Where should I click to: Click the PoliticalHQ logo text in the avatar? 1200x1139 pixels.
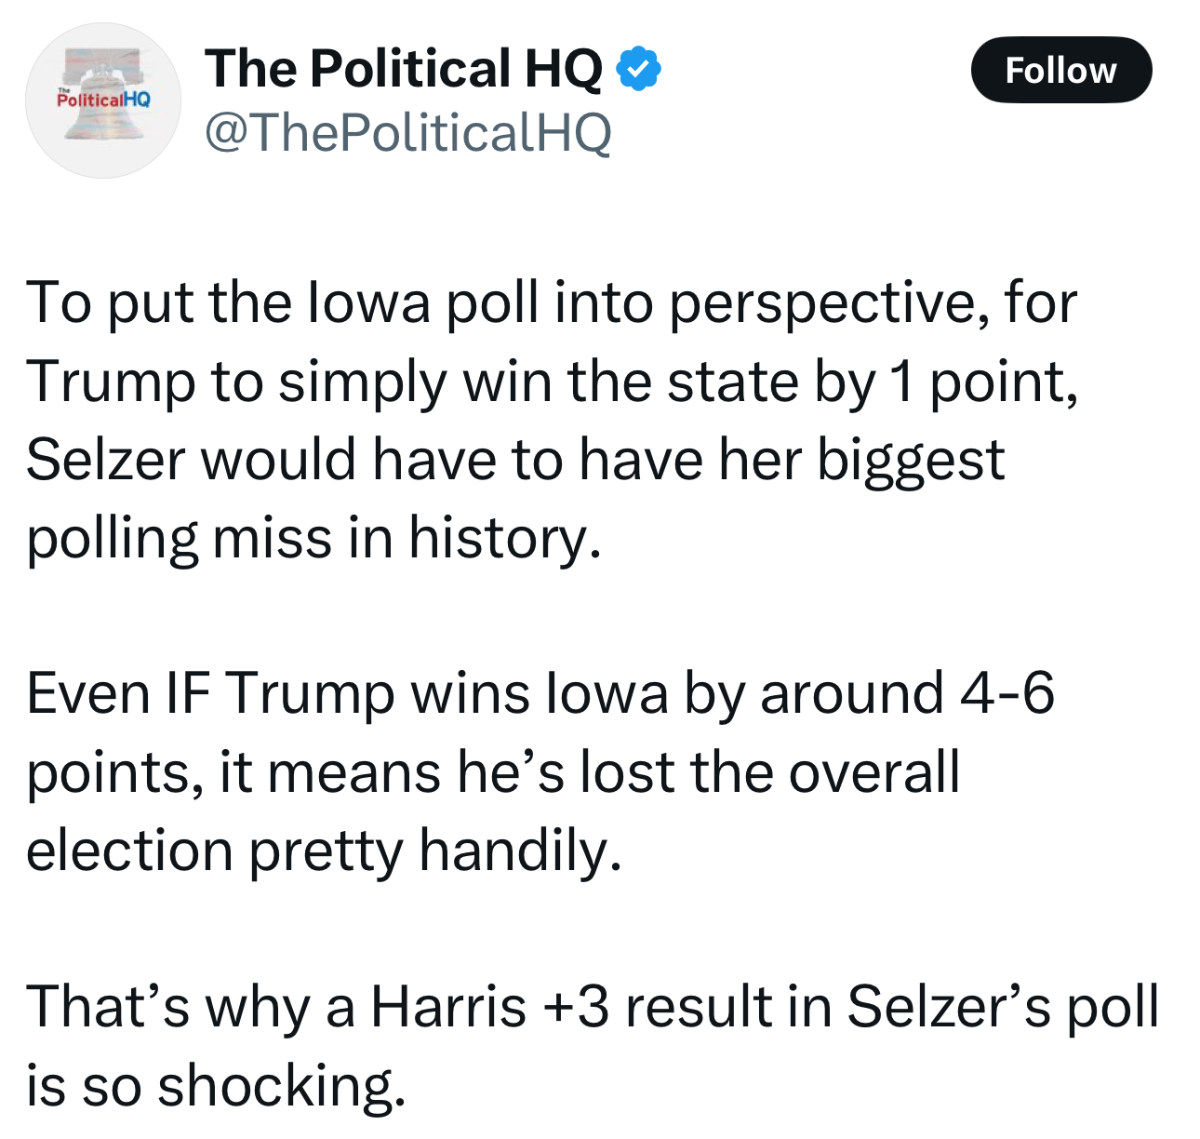(x=103, y=100)
